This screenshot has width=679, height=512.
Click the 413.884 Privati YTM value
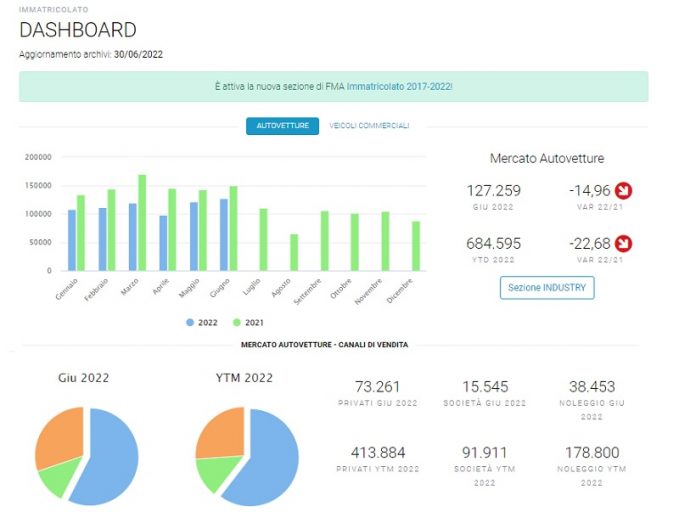point(378,453)
